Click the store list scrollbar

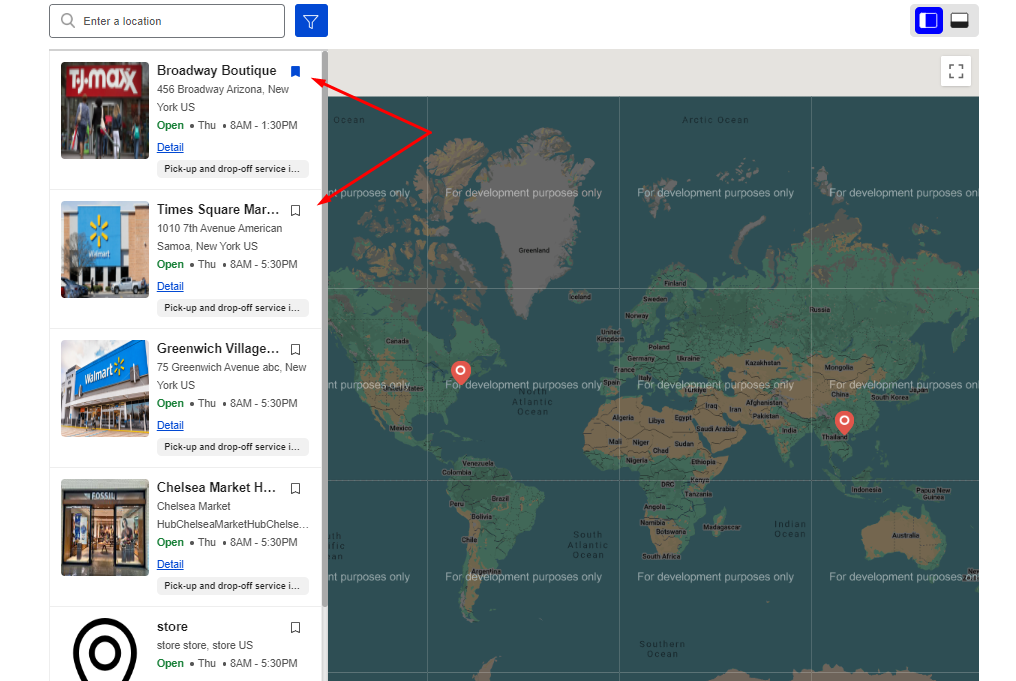coord(324,300)
